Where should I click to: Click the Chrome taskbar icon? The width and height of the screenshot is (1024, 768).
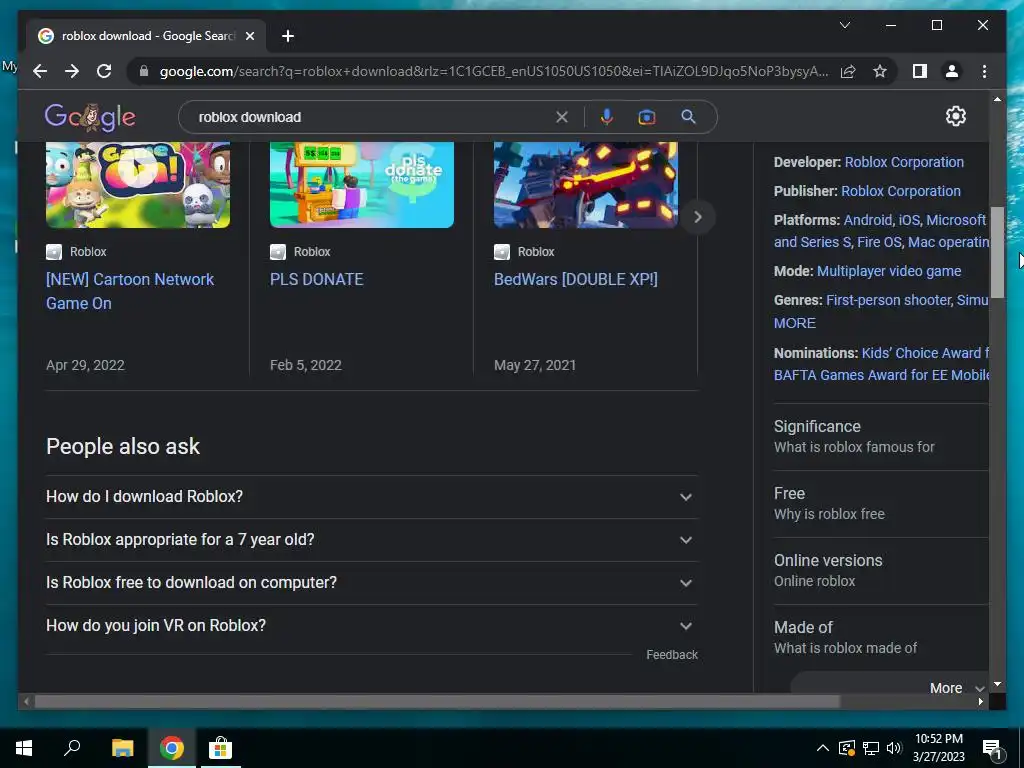pyautogui.click(x=172, y=748)
